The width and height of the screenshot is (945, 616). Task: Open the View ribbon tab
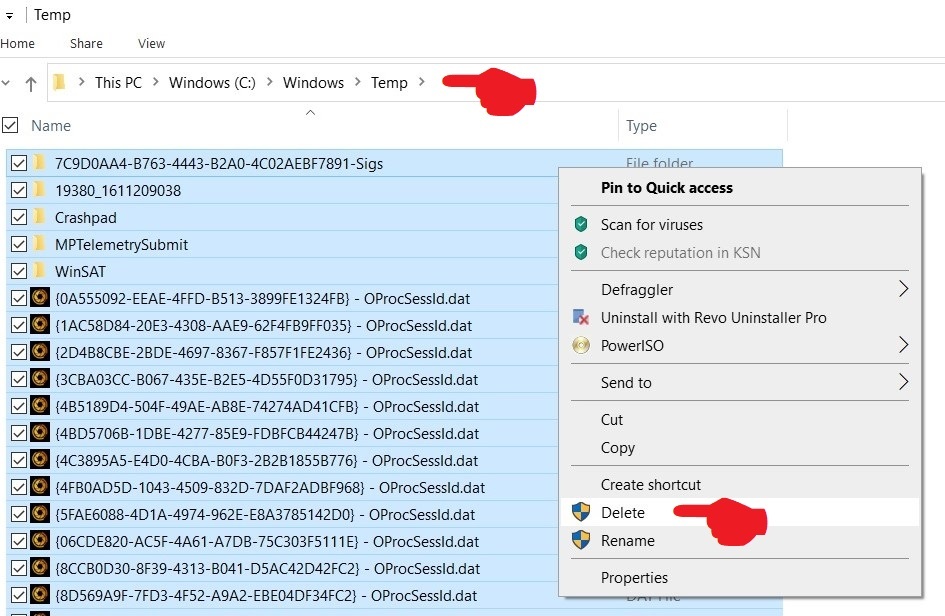152,43
